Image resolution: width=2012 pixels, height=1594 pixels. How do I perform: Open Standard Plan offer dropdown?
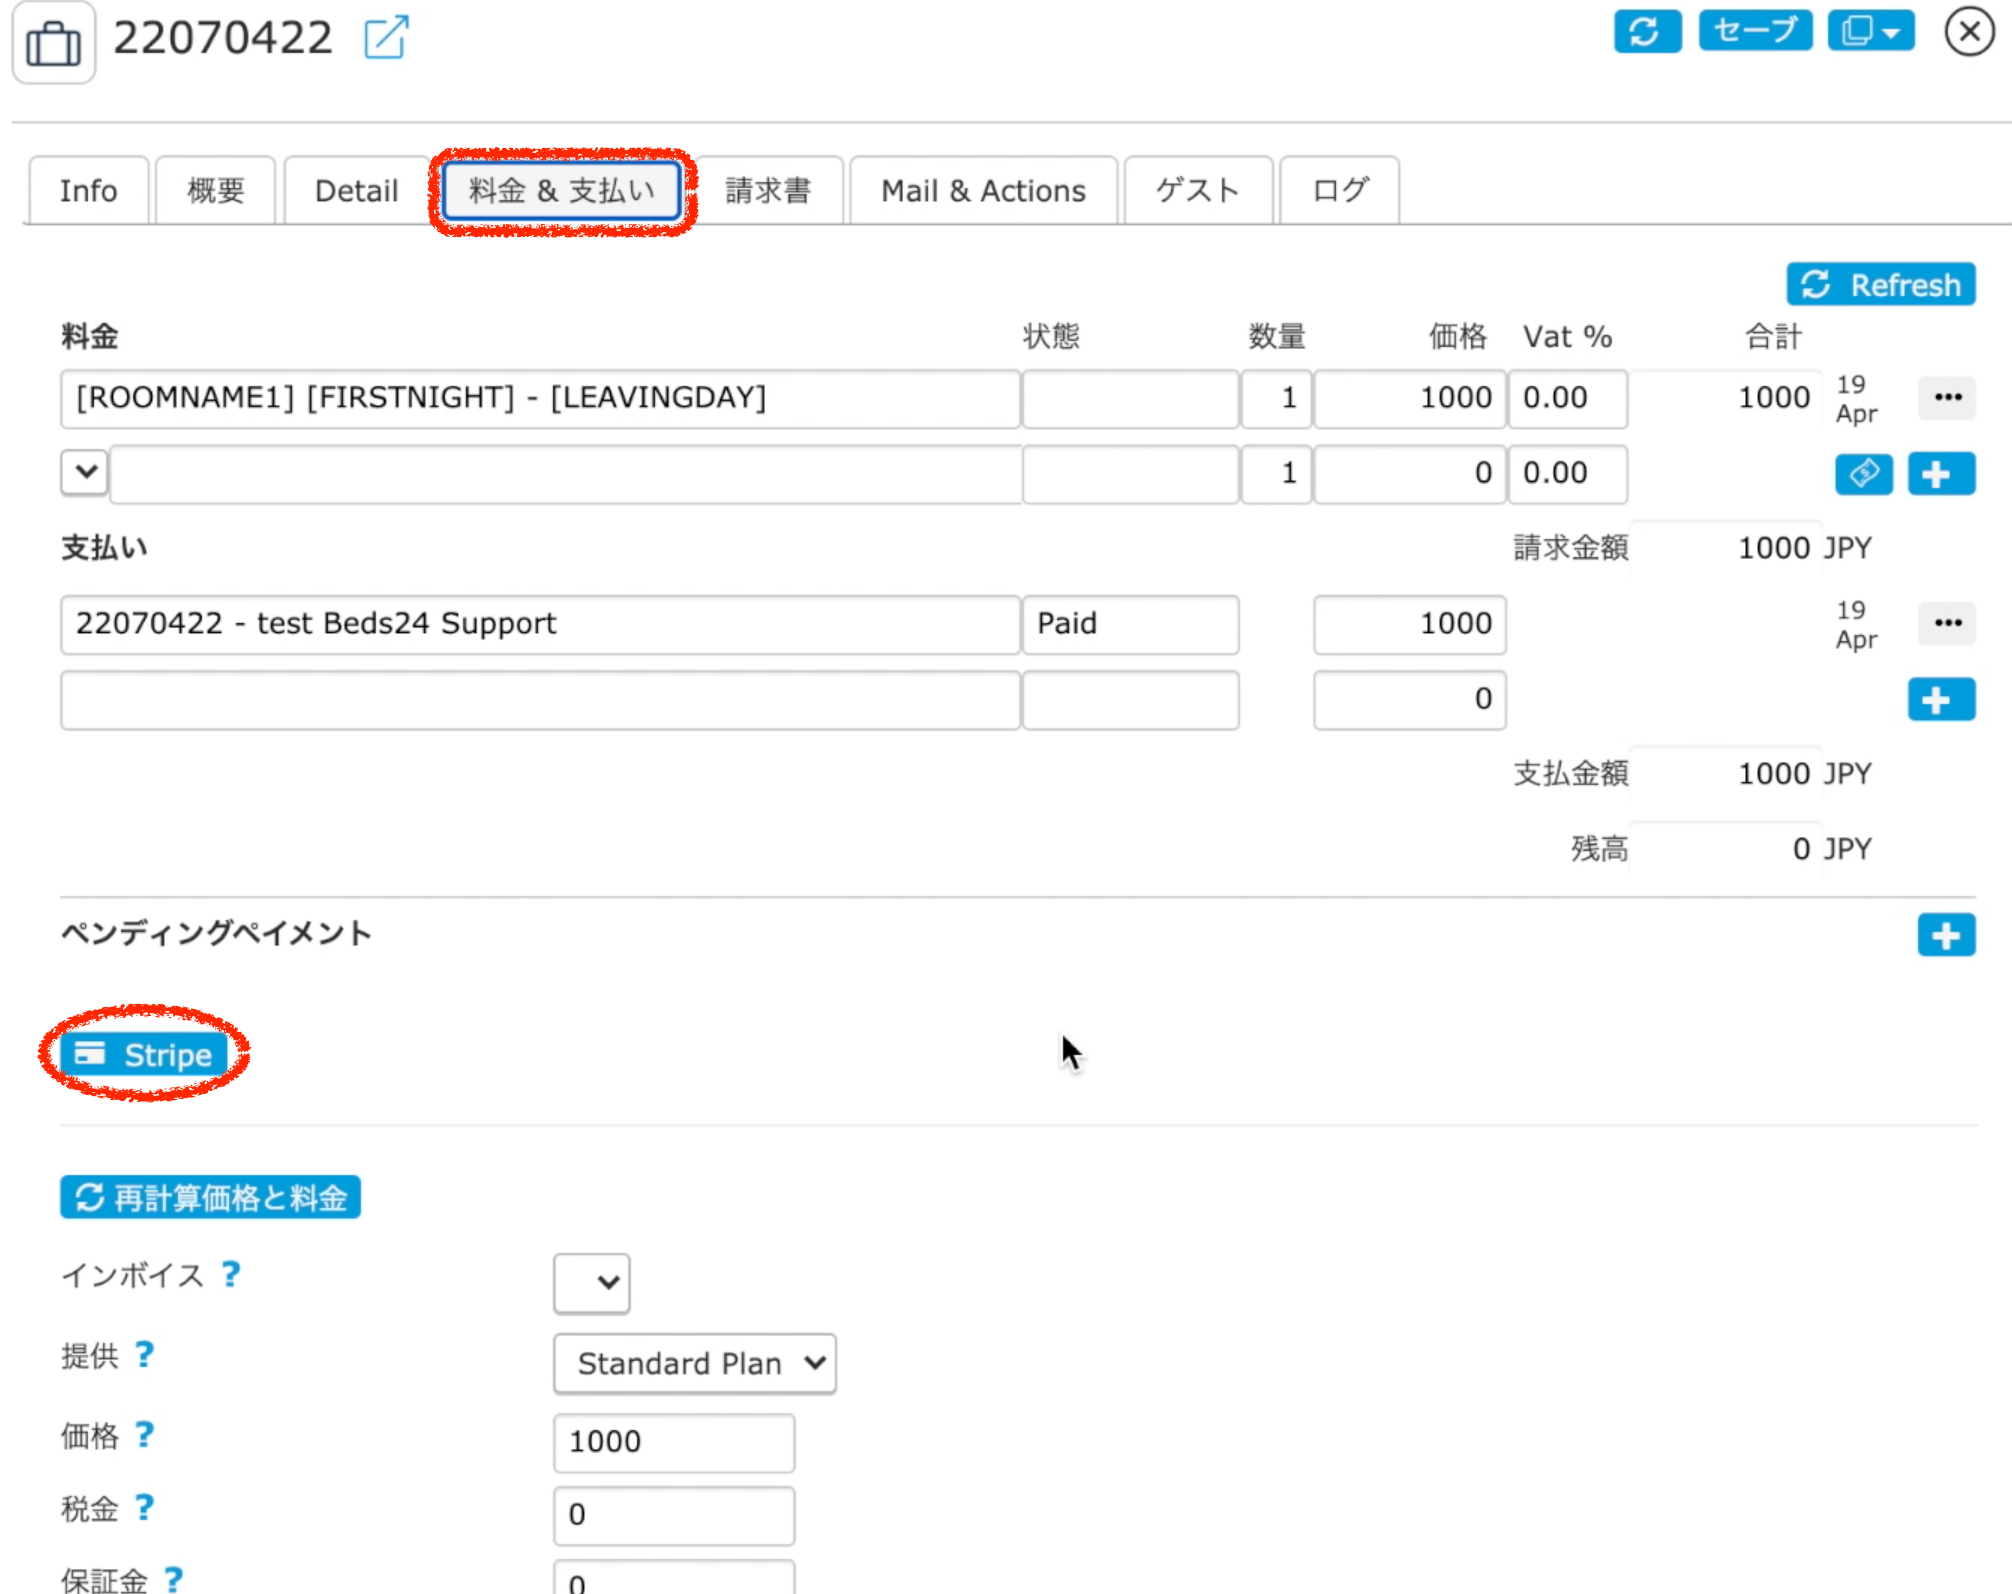coord(694,1363)
